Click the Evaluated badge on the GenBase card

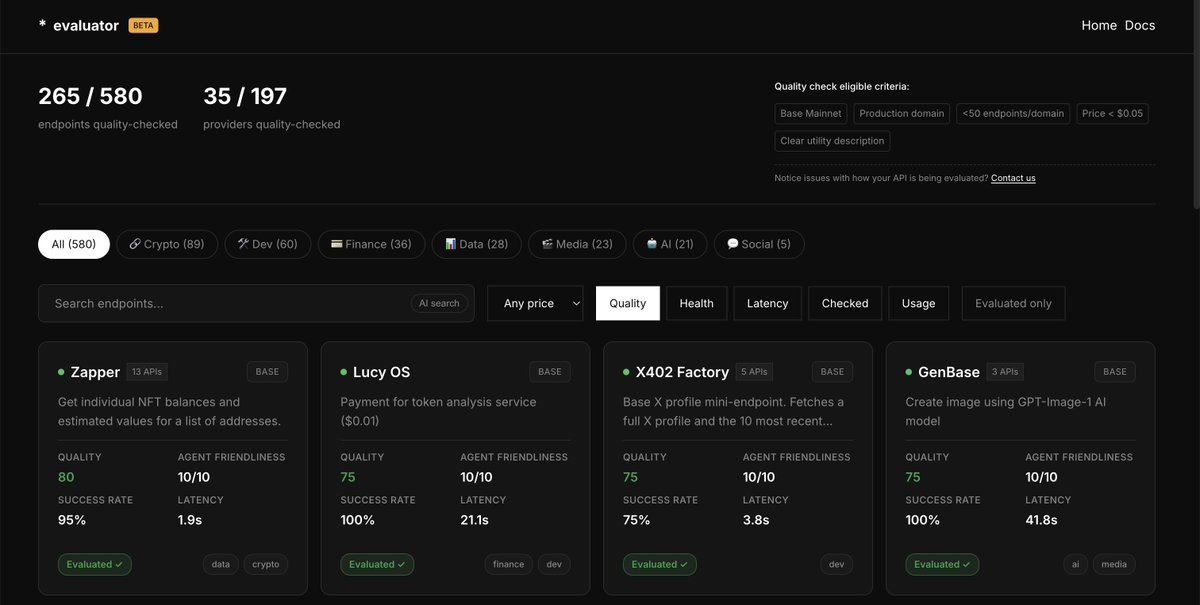pyautogui.click(x=942, y=564)
